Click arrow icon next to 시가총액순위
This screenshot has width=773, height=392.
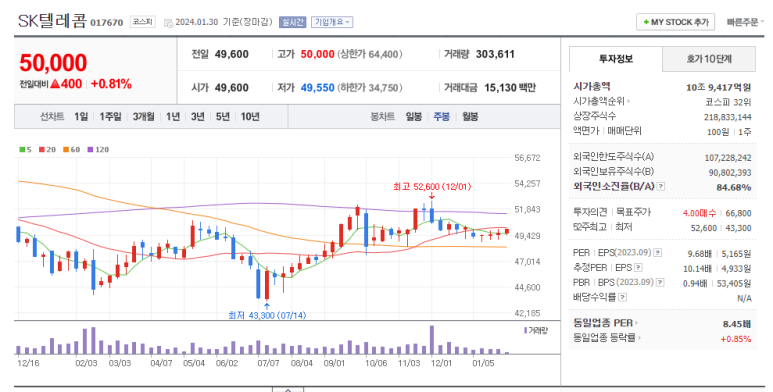pyautogui.click(x=629, y=102)
